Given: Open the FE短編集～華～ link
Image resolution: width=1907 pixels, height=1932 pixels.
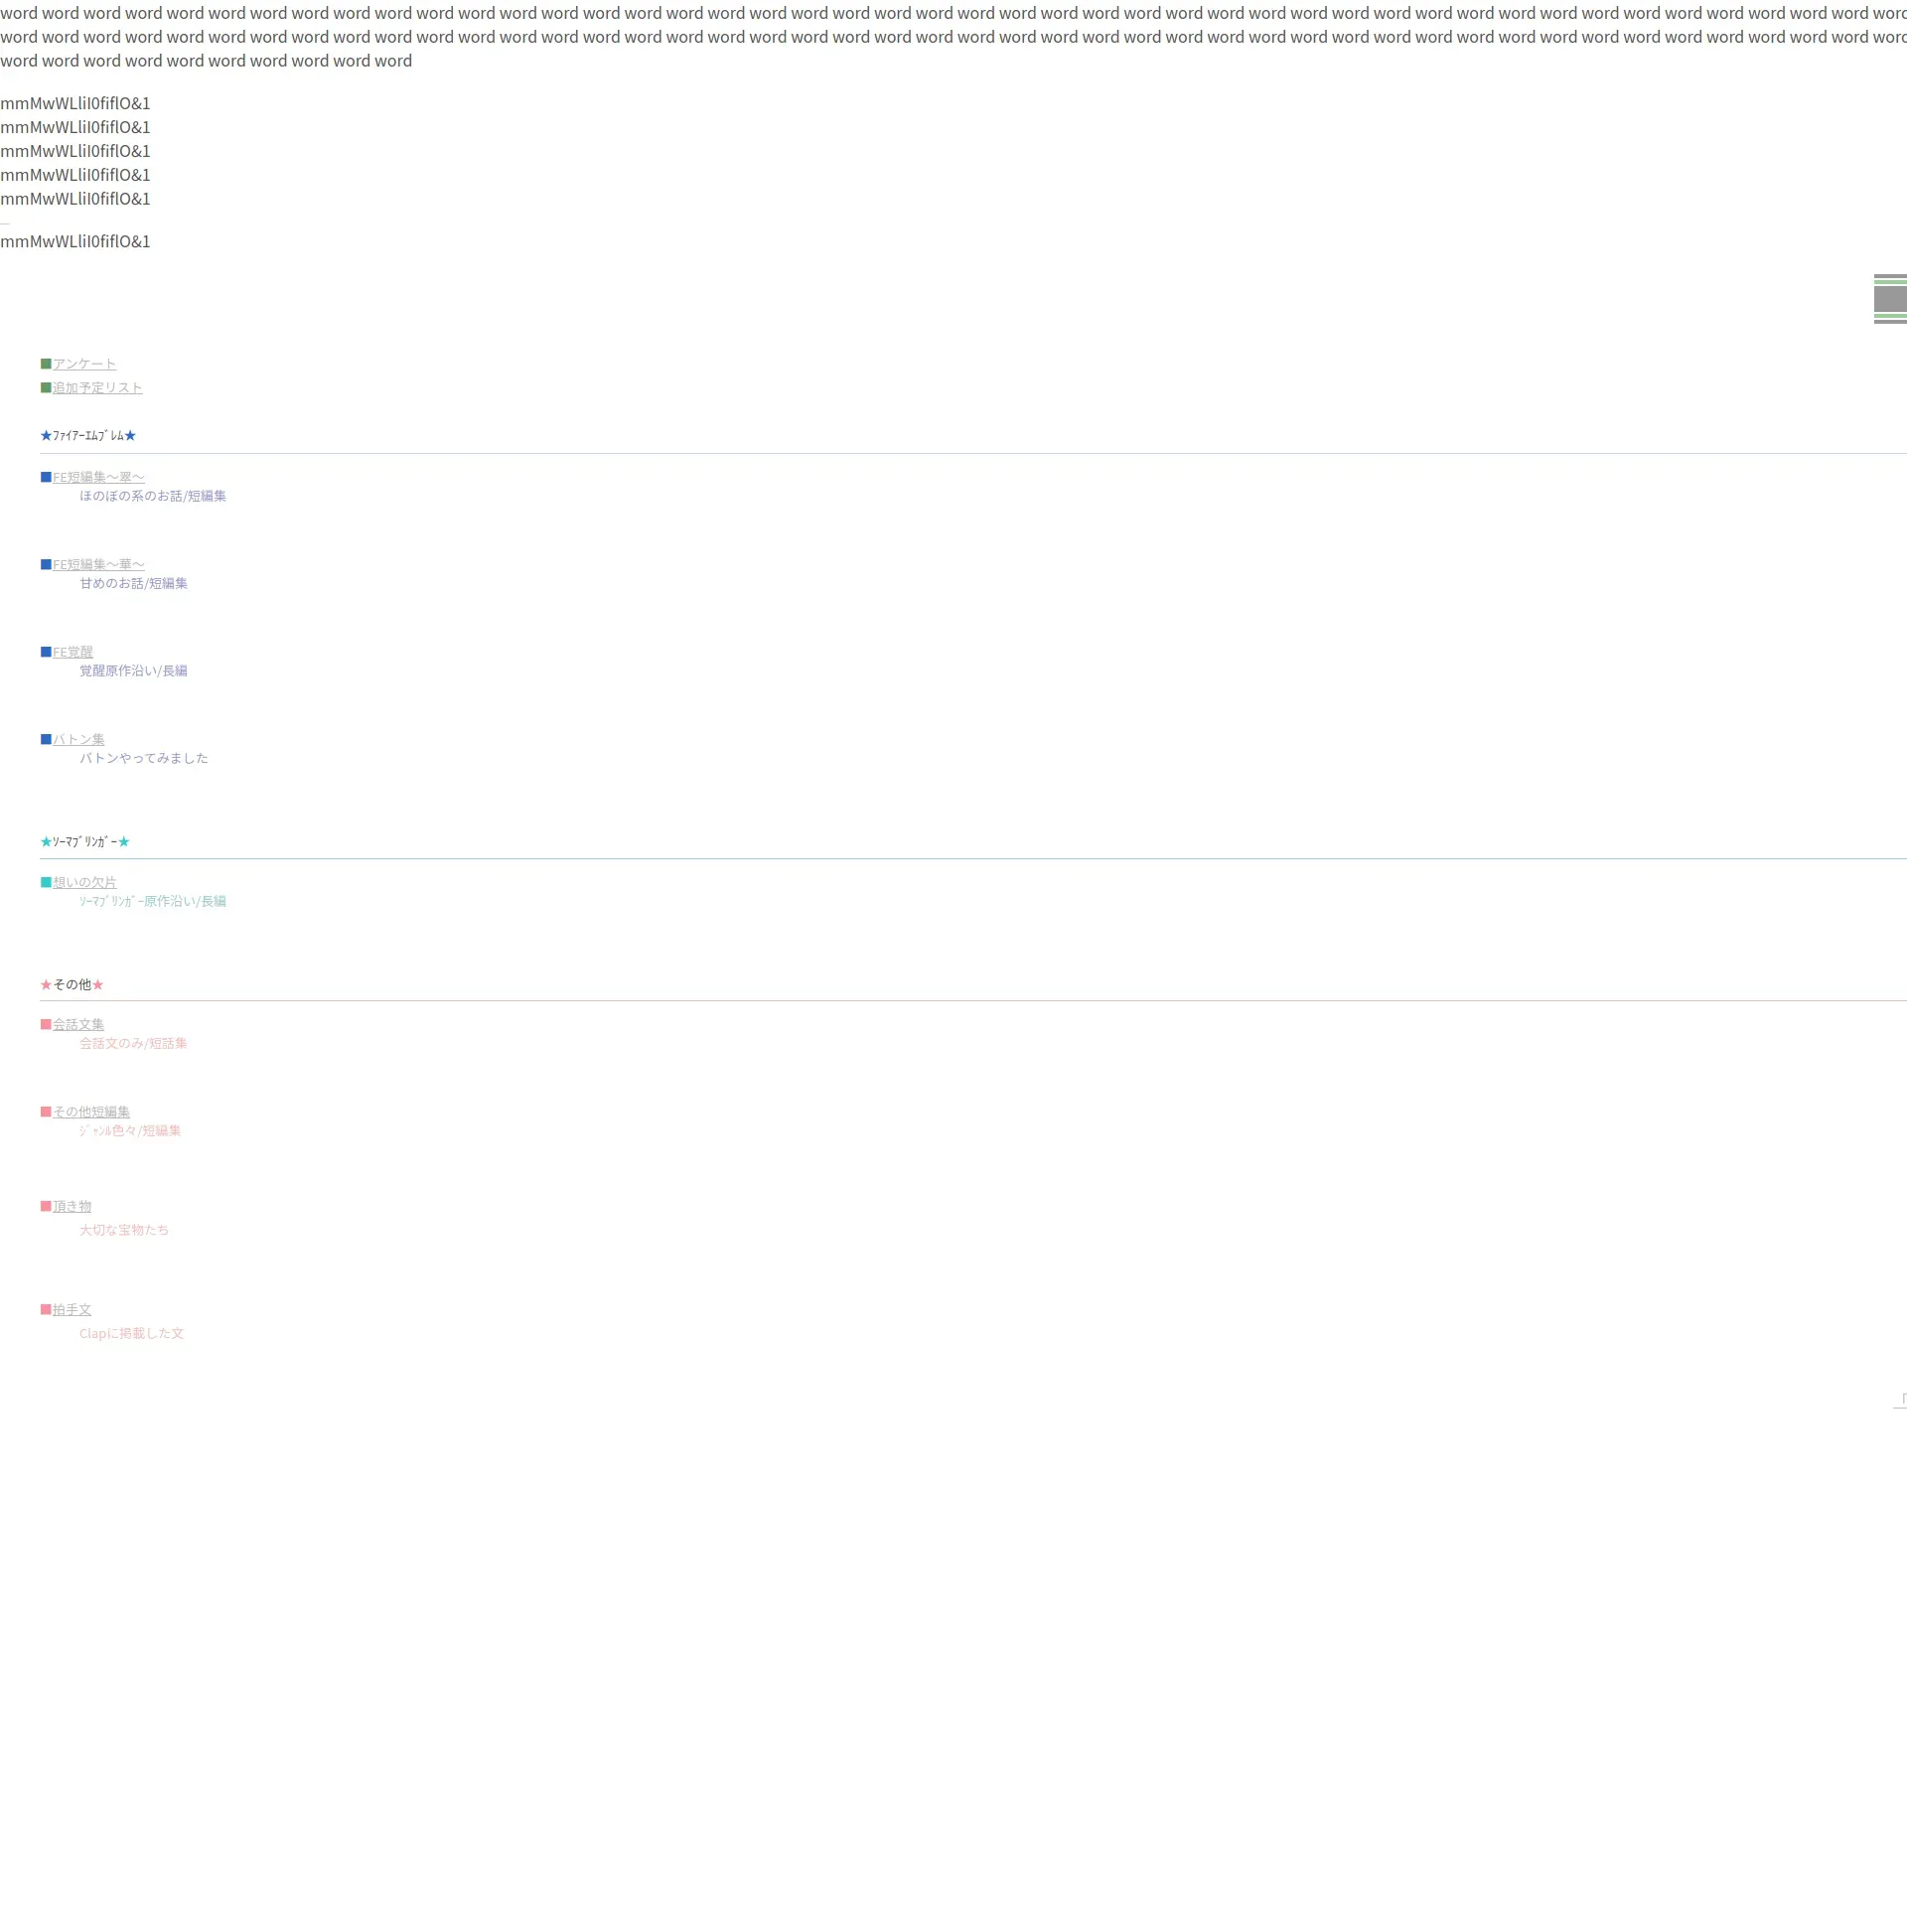Looking at the screenshot, I should coord(98,564).
